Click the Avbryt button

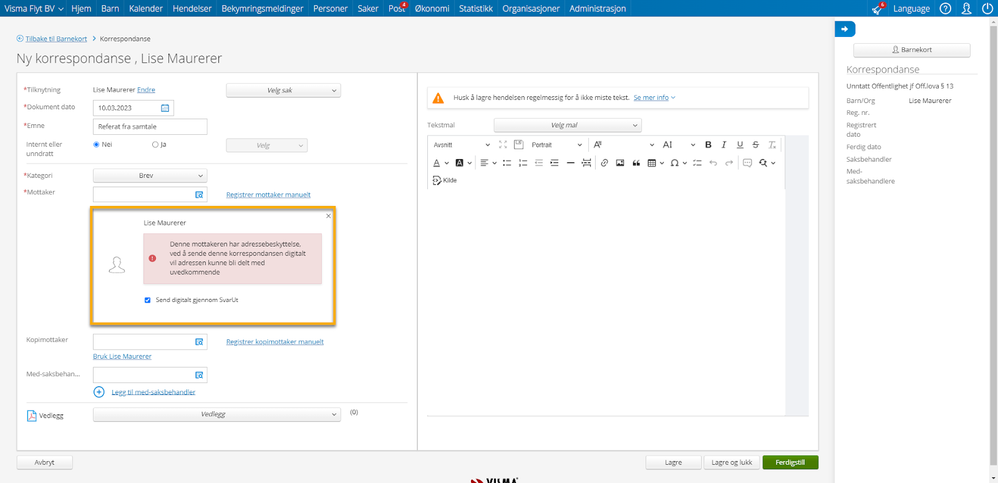45,463
